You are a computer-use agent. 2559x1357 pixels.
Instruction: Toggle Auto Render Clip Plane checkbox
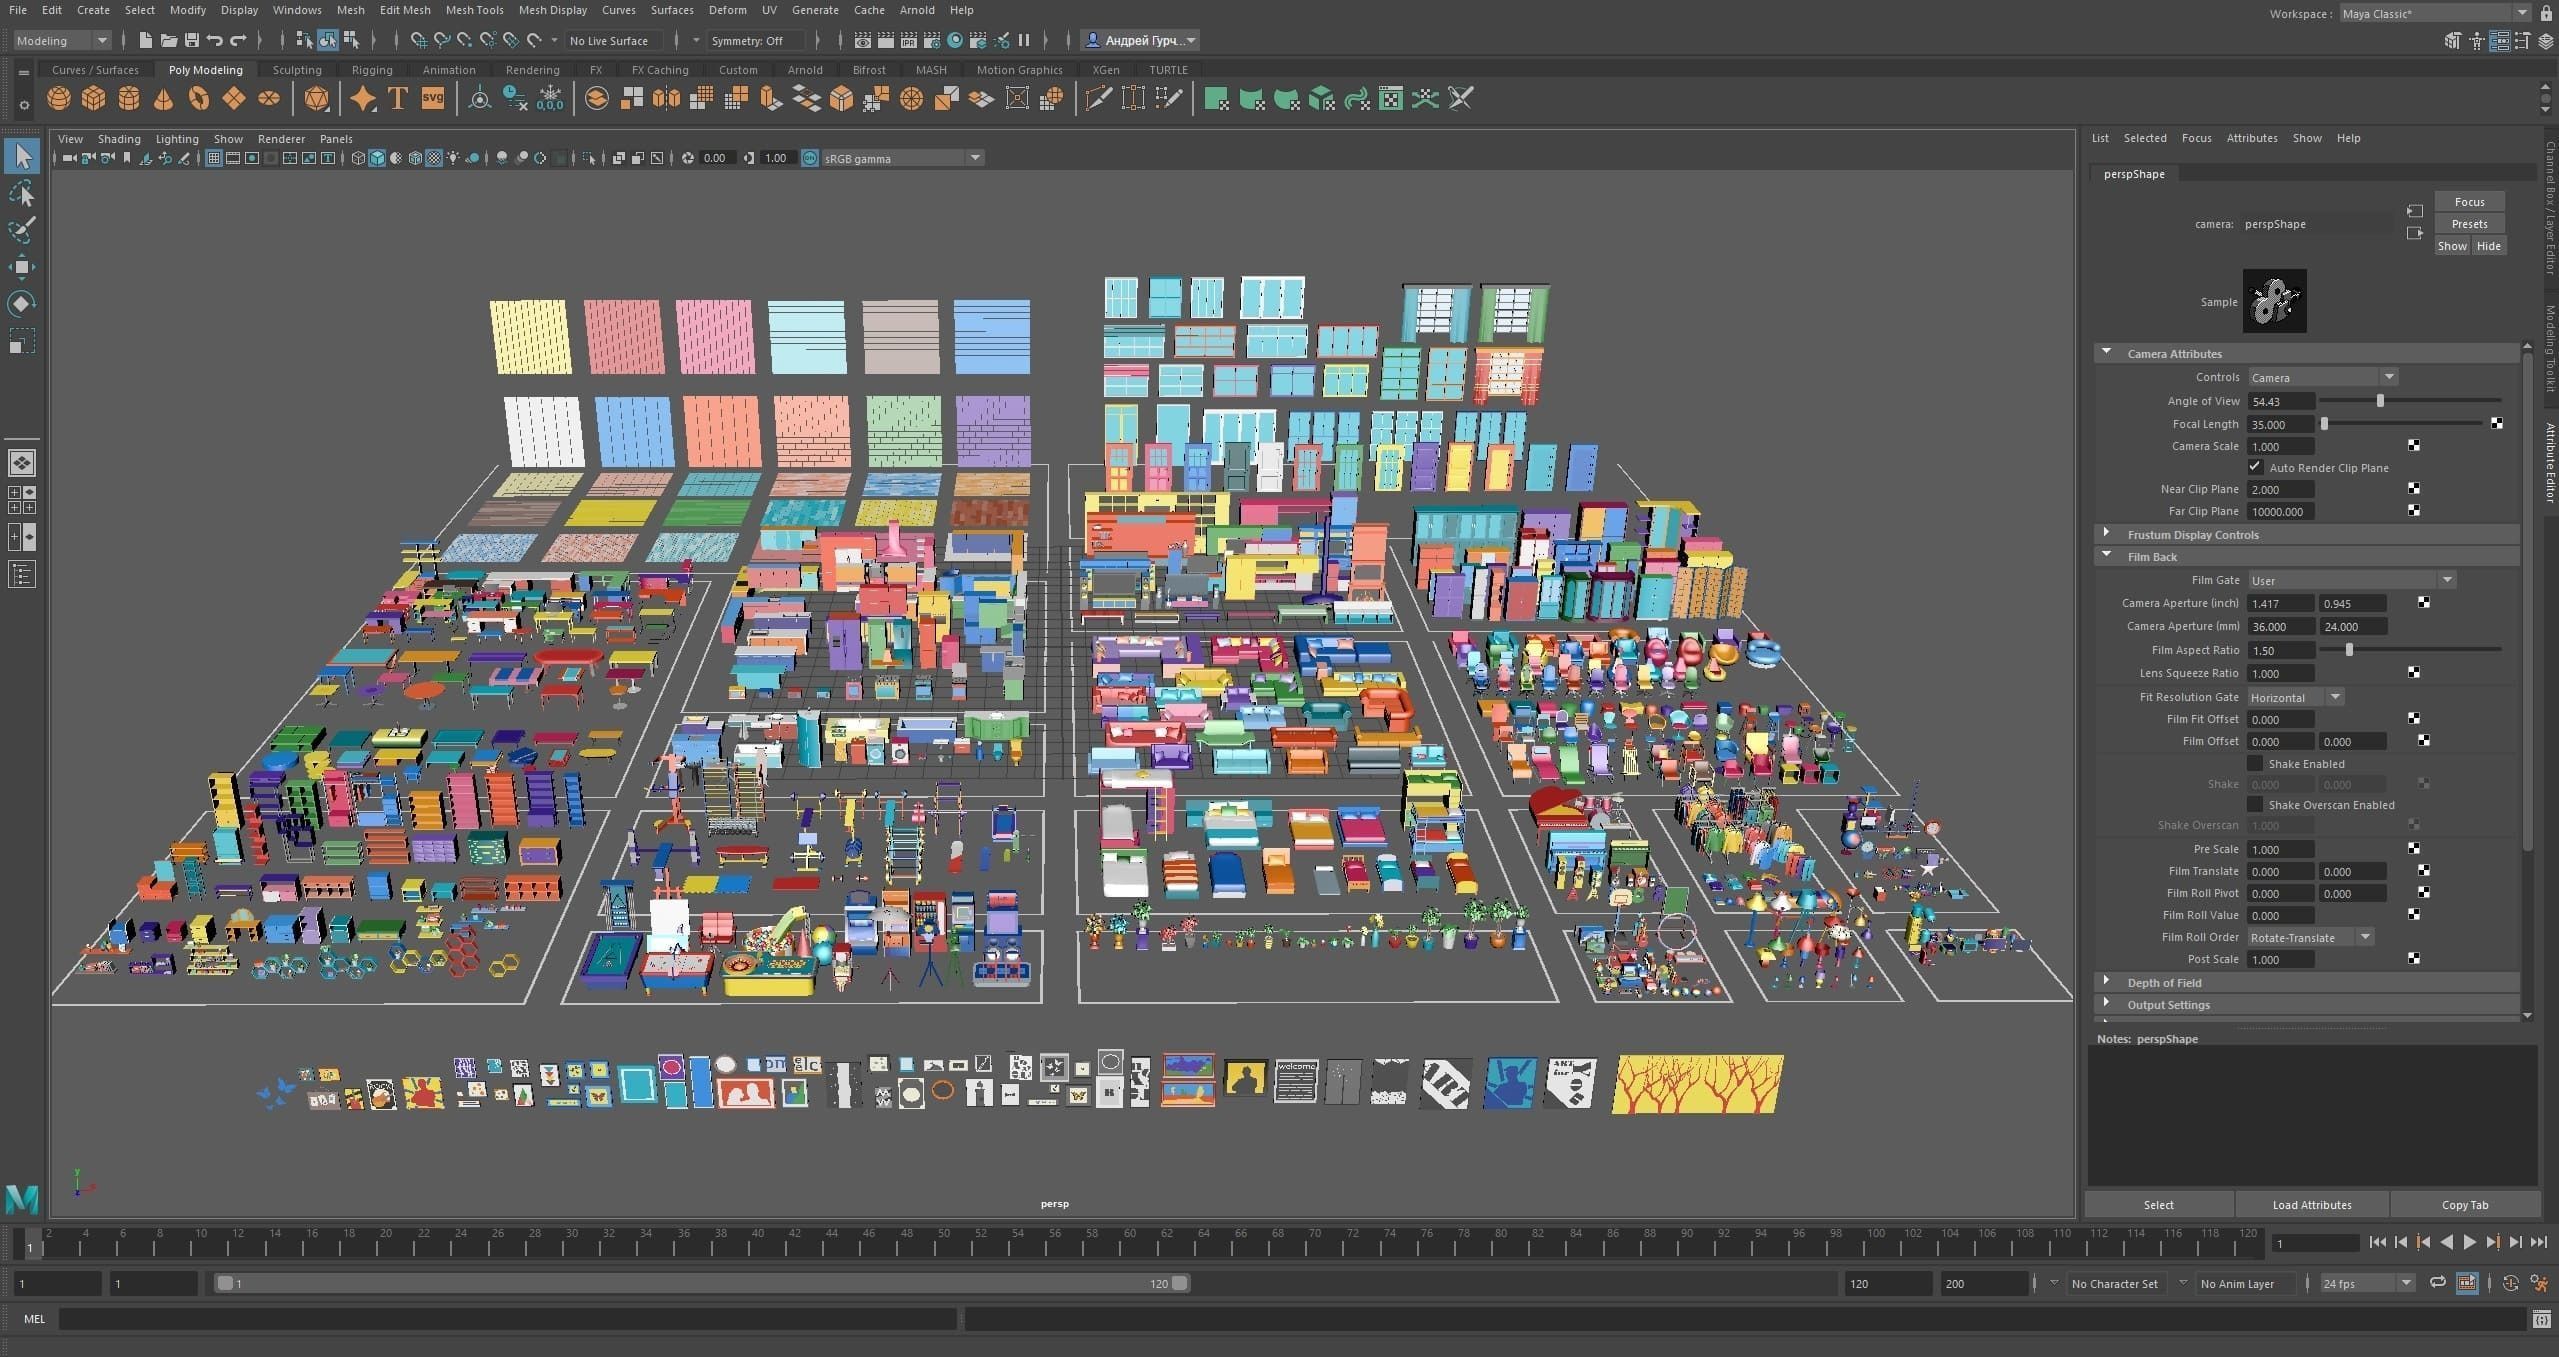click(x=2255, y=467)
